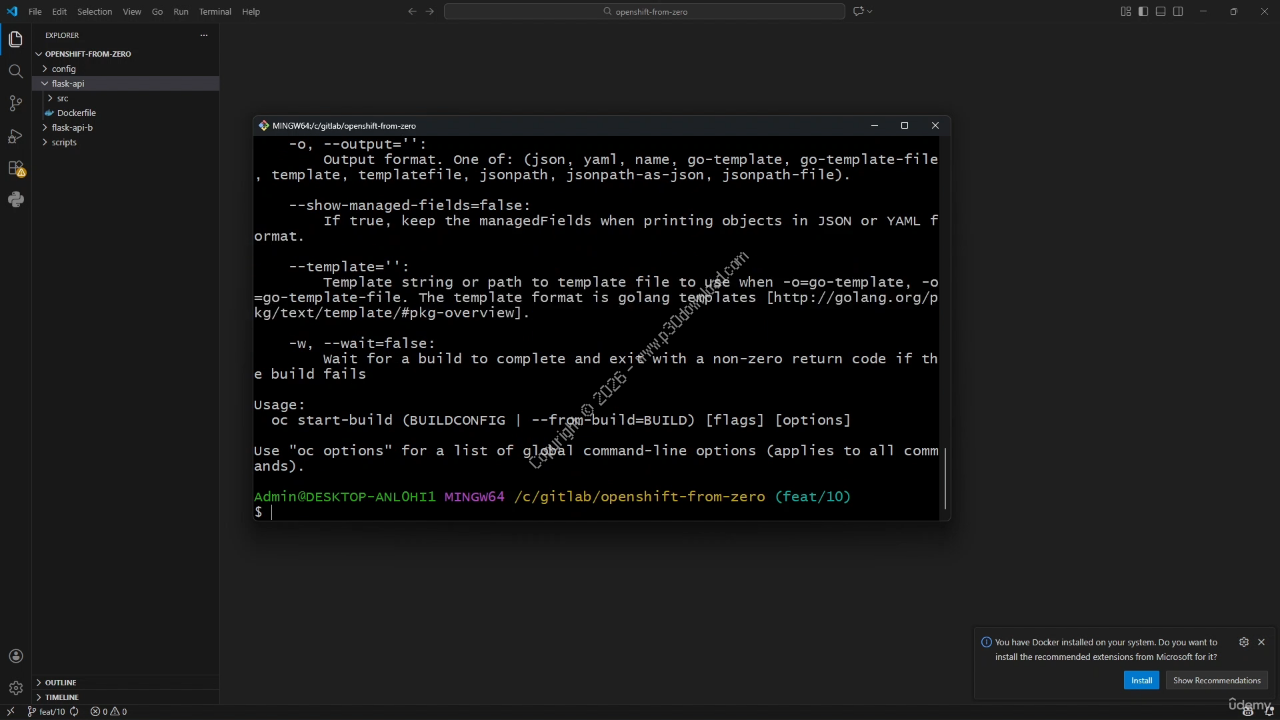Click the Explorer more actions ellipsis
1280x720 pixels.
(203, 35)
